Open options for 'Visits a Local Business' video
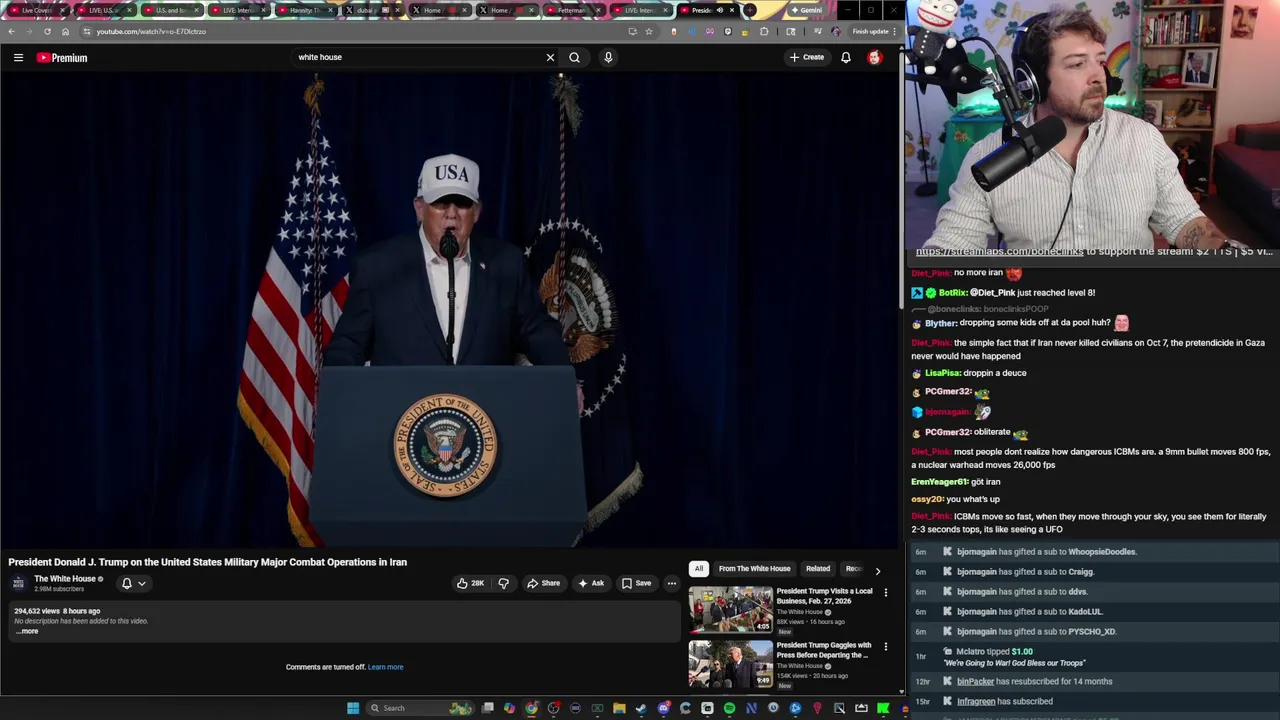This screenshot has height=720, width=1280. tap(885, 593)
